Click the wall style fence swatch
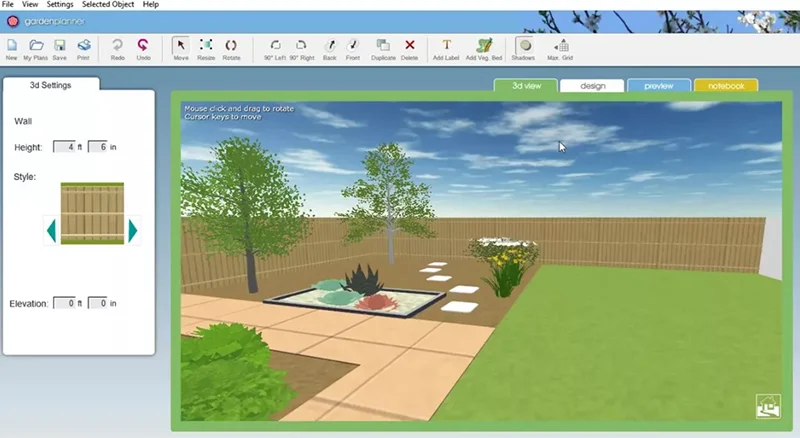 92,213
